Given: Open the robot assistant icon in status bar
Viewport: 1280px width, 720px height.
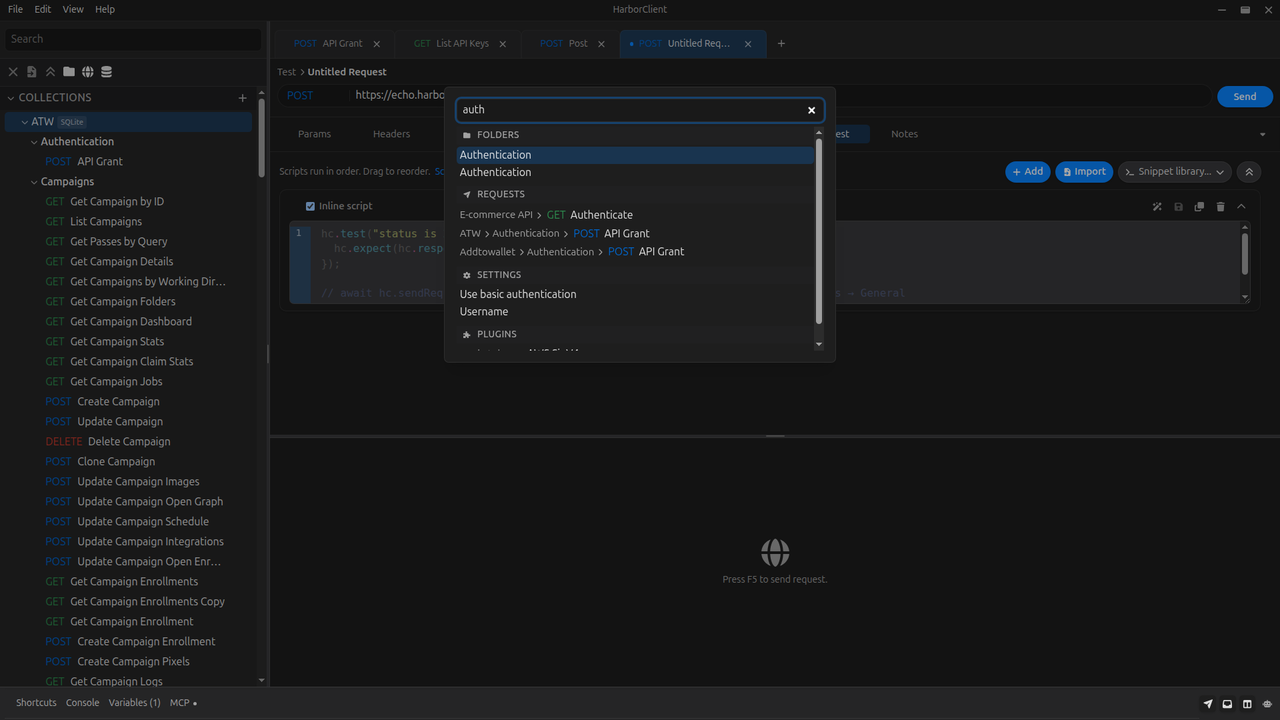Looking at the screenshot, I should click(1266, 704).
